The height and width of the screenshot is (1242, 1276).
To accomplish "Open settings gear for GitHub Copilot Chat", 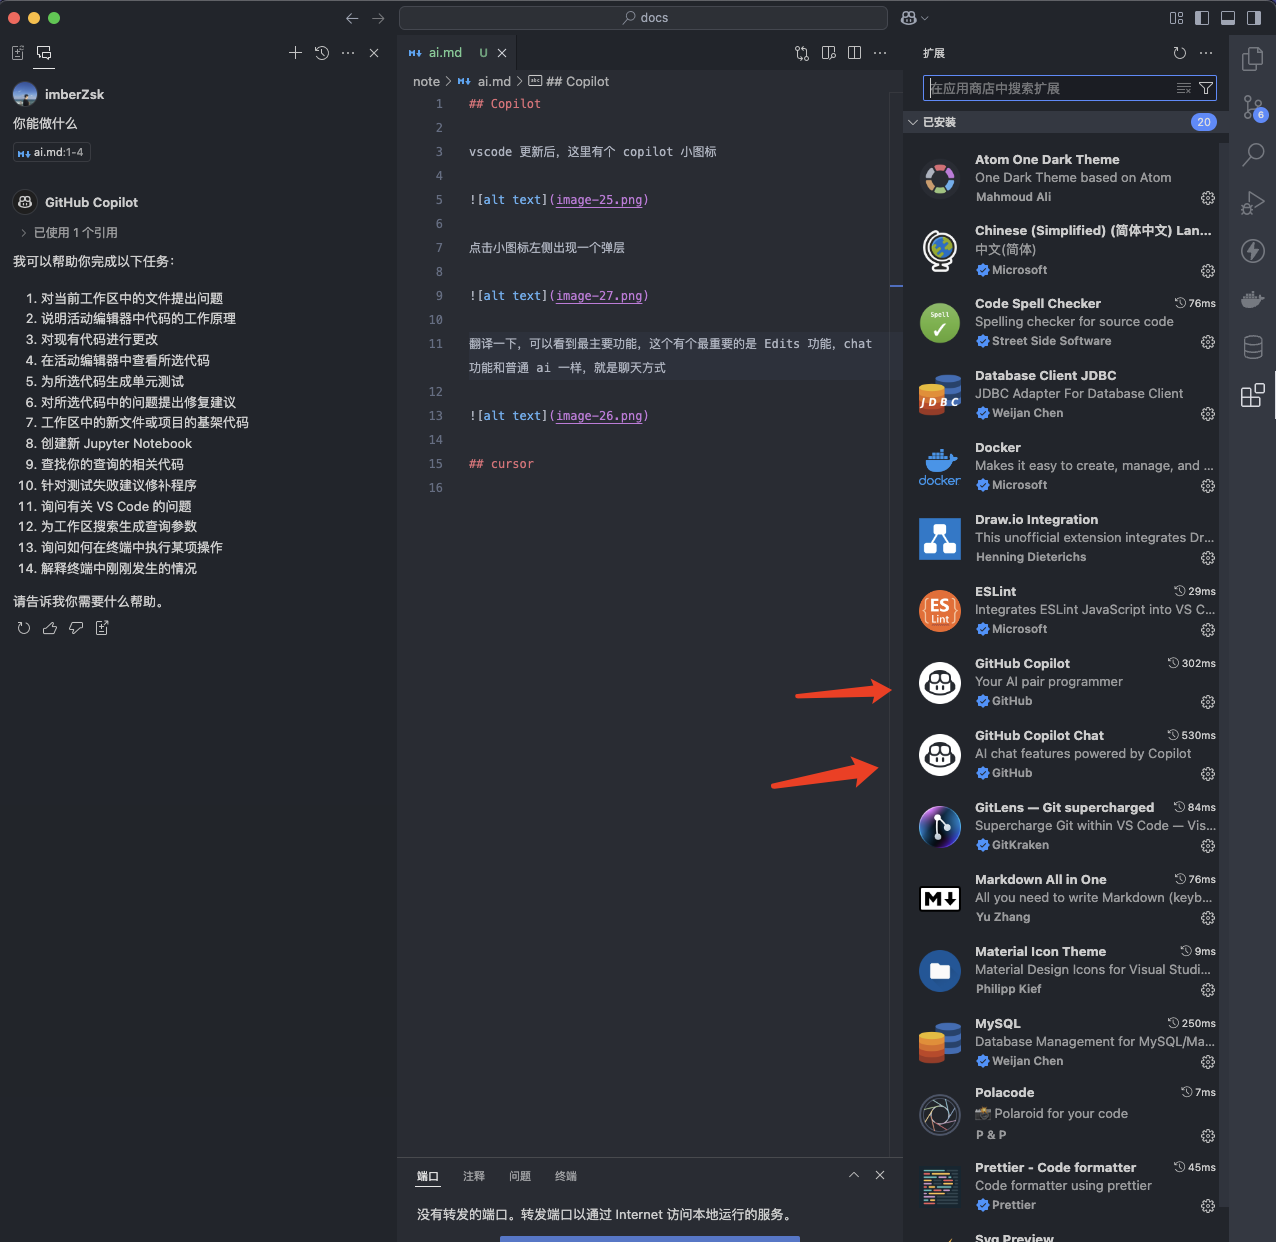I will [x=1208, y=774].
